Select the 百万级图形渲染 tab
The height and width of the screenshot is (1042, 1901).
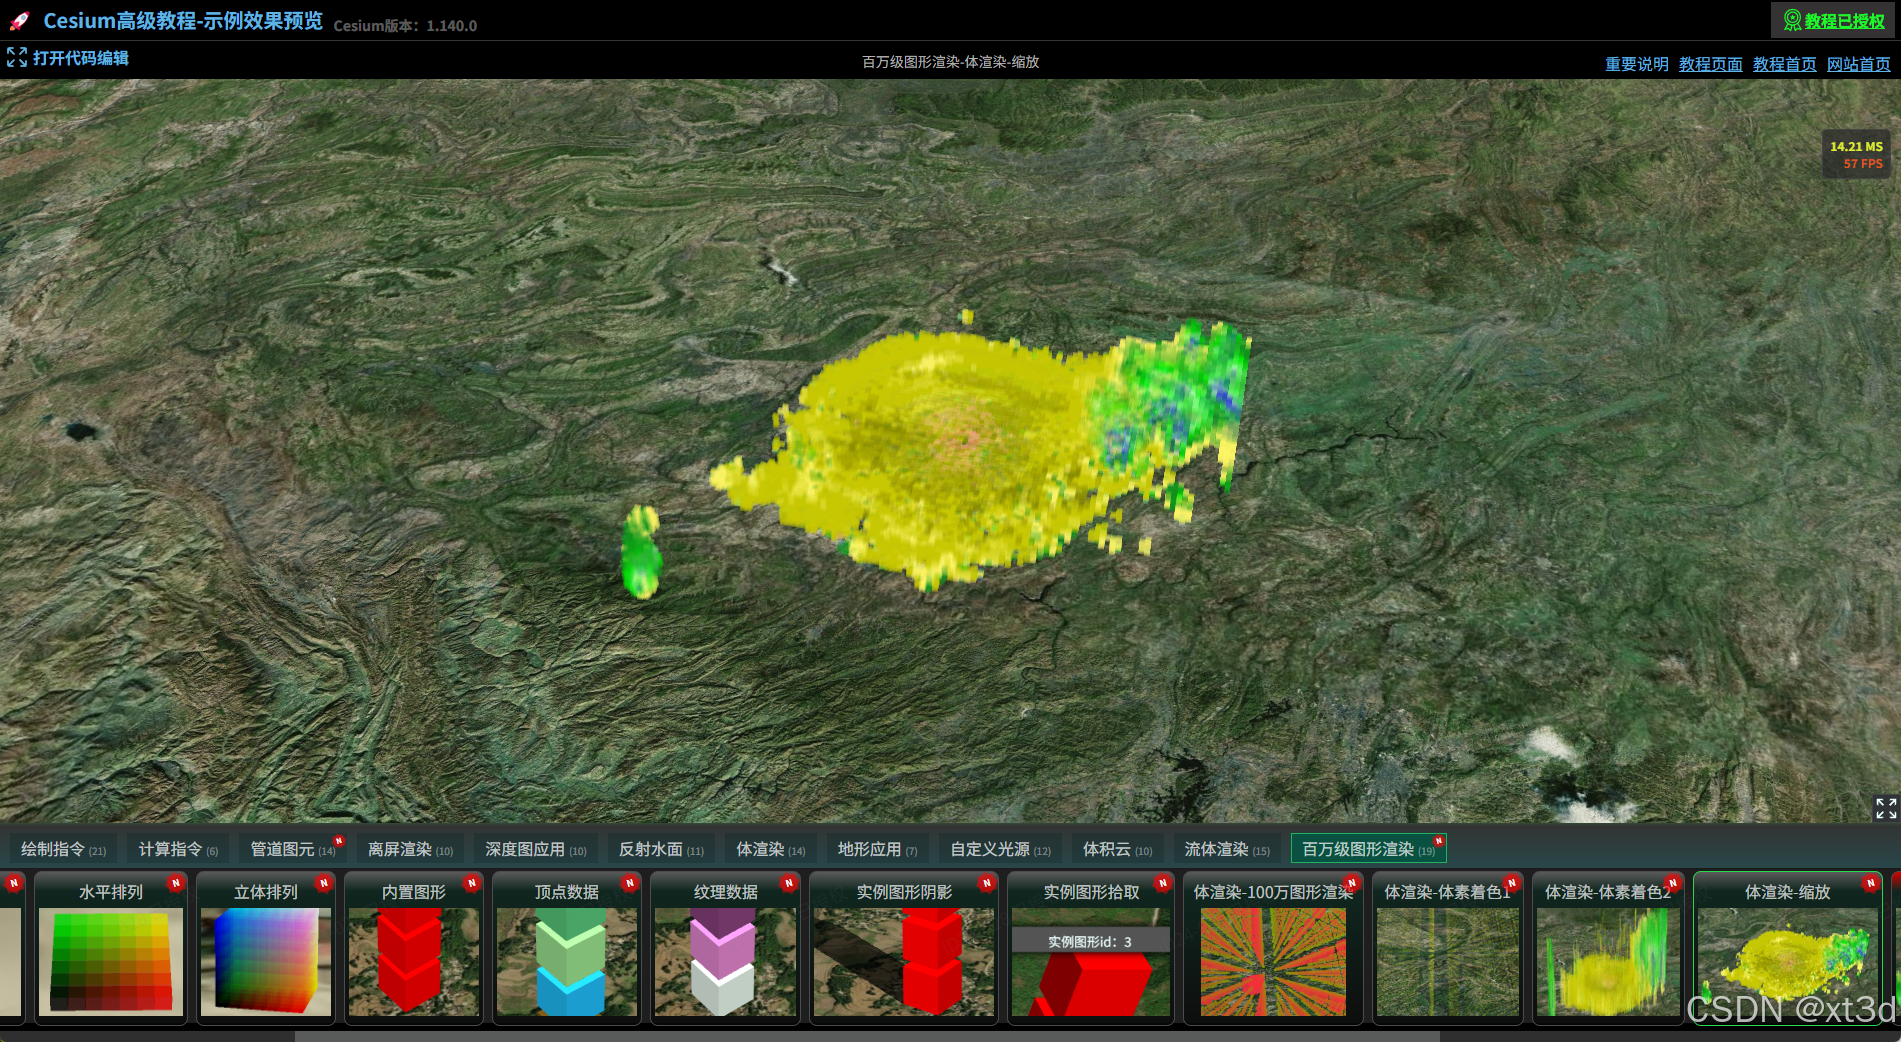coord(1368,849)
